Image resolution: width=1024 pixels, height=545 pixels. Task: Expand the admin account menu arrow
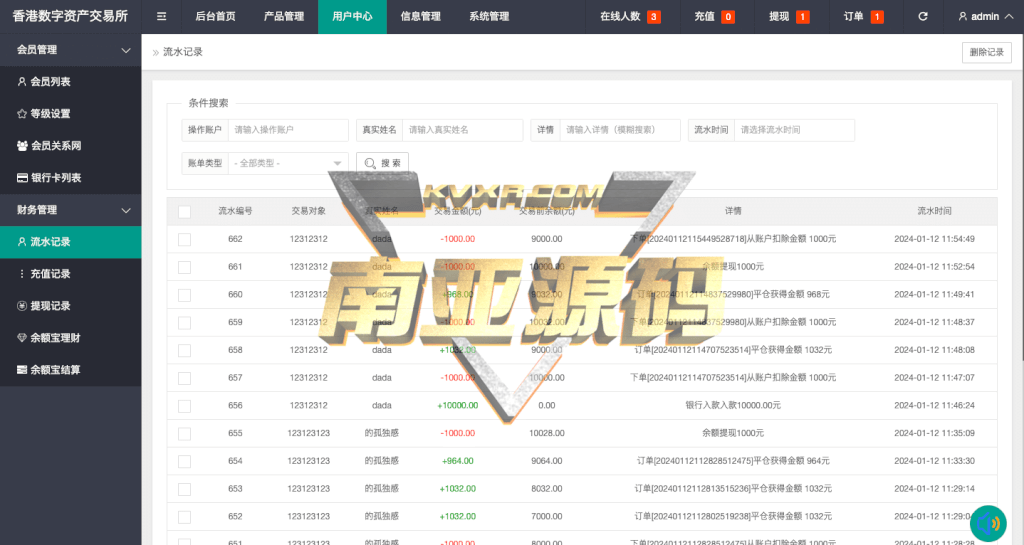pos(1009,16)
